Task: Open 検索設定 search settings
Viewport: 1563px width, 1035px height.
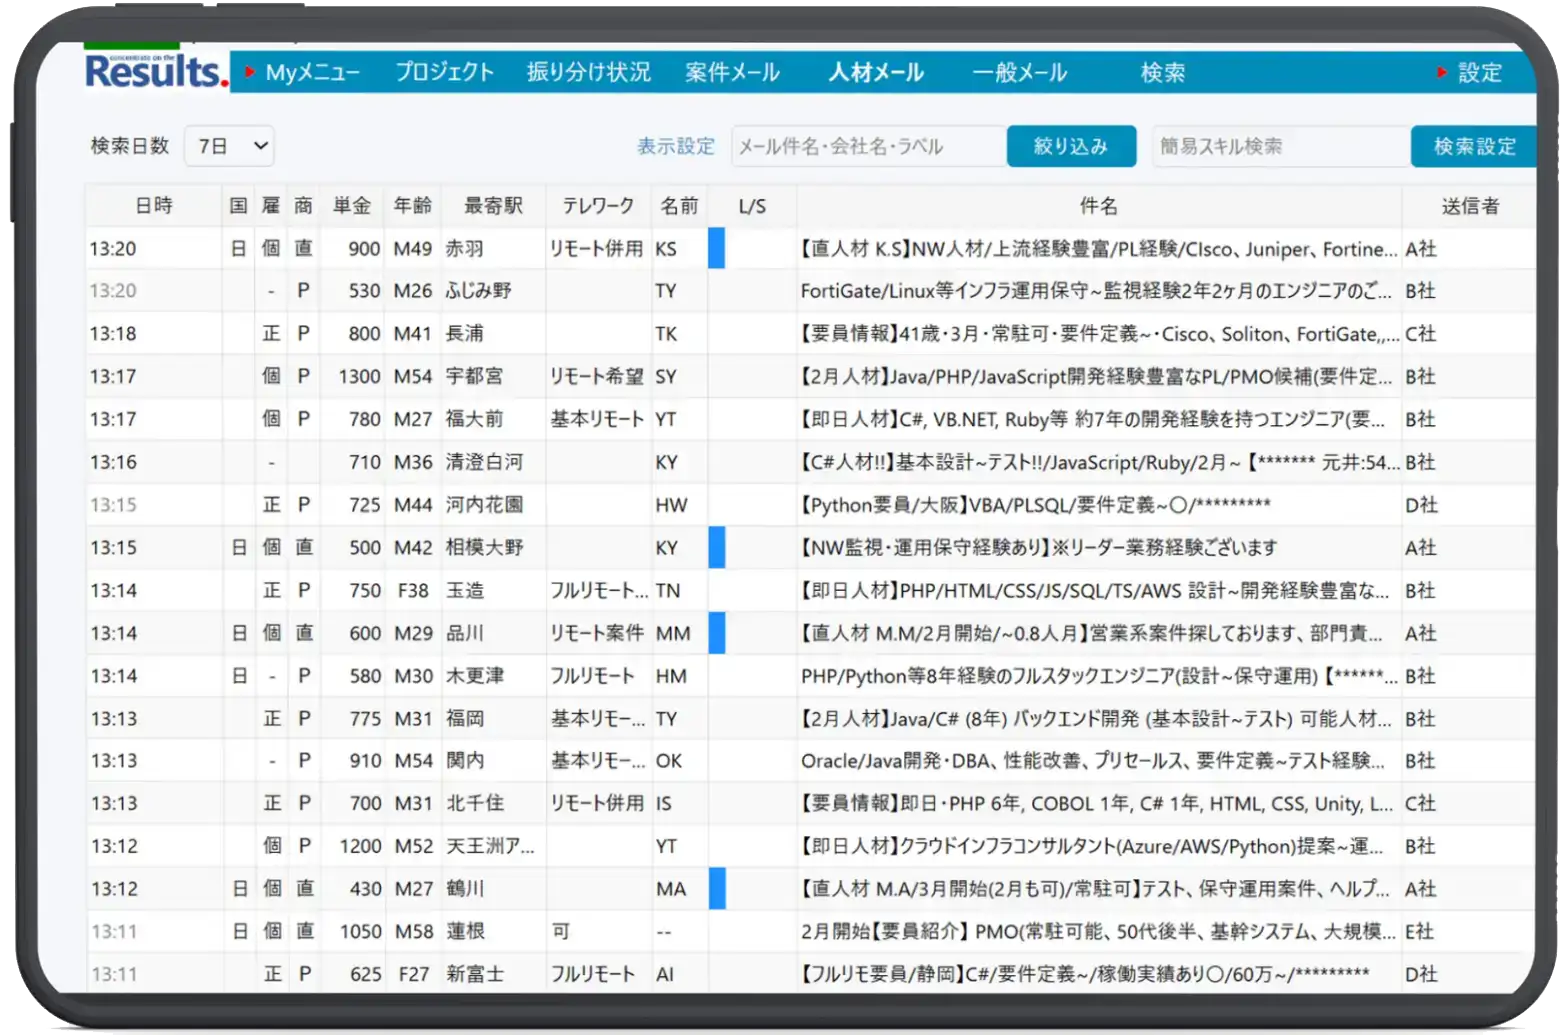Action: (1473, 146)
